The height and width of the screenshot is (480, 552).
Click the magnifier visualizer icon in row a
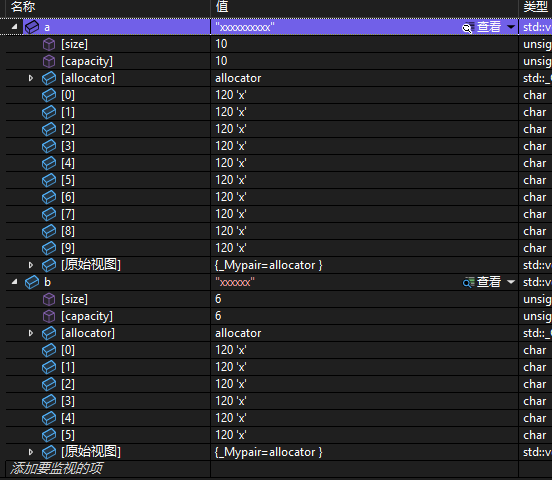[468, 27]
